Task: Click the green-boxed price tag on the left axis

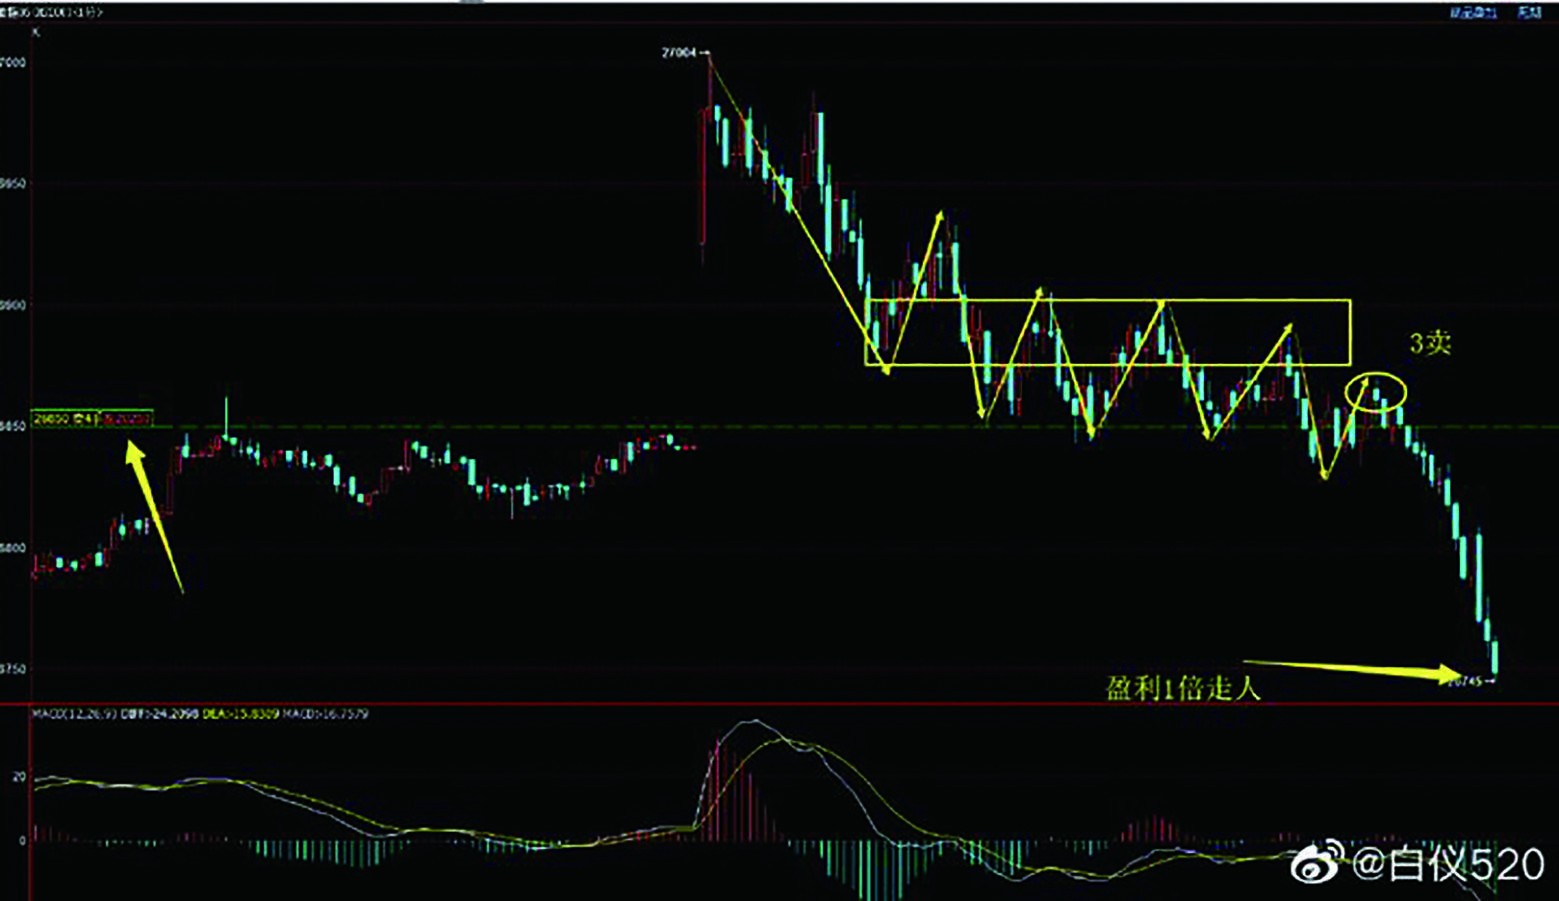Action: (66, 418)
